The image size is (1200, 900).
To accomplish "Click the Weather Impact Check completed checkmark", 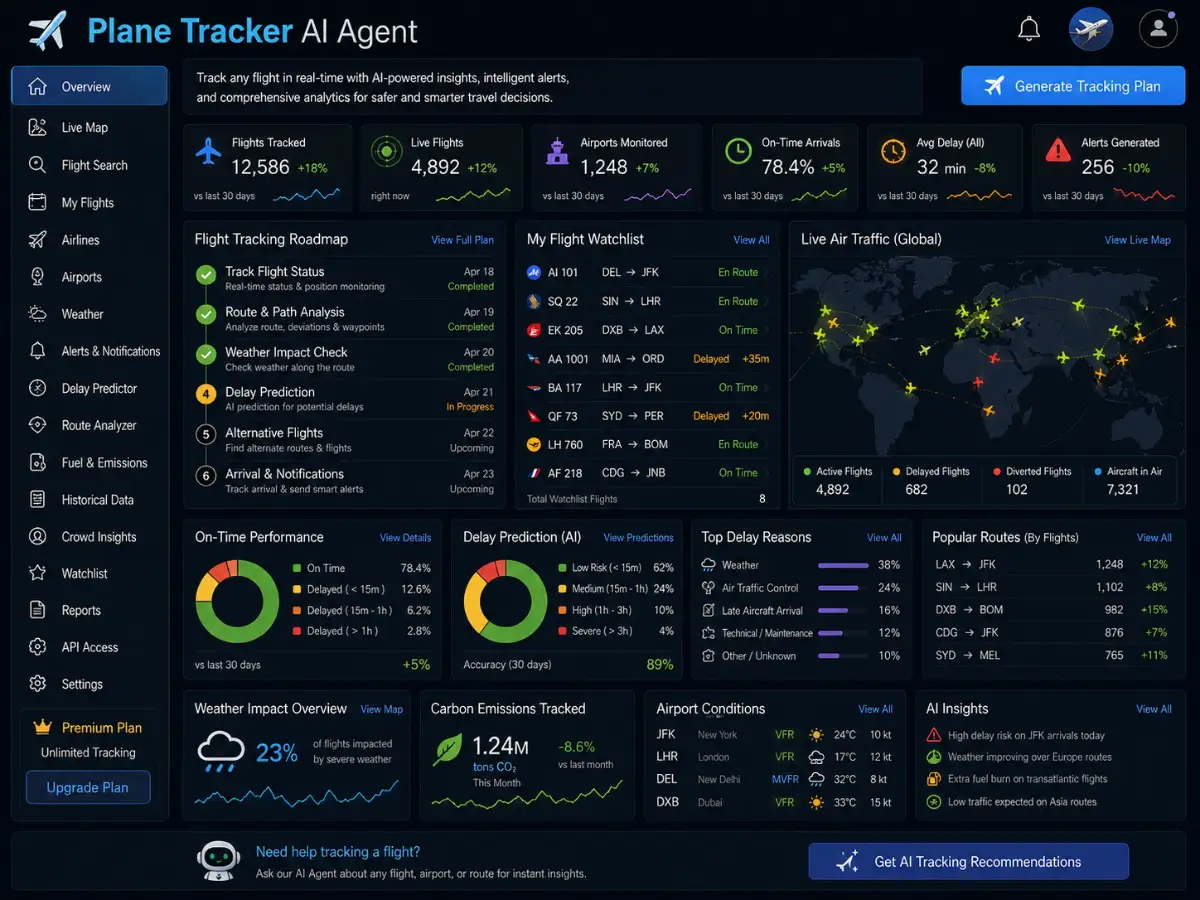I will tap(206, 355).
